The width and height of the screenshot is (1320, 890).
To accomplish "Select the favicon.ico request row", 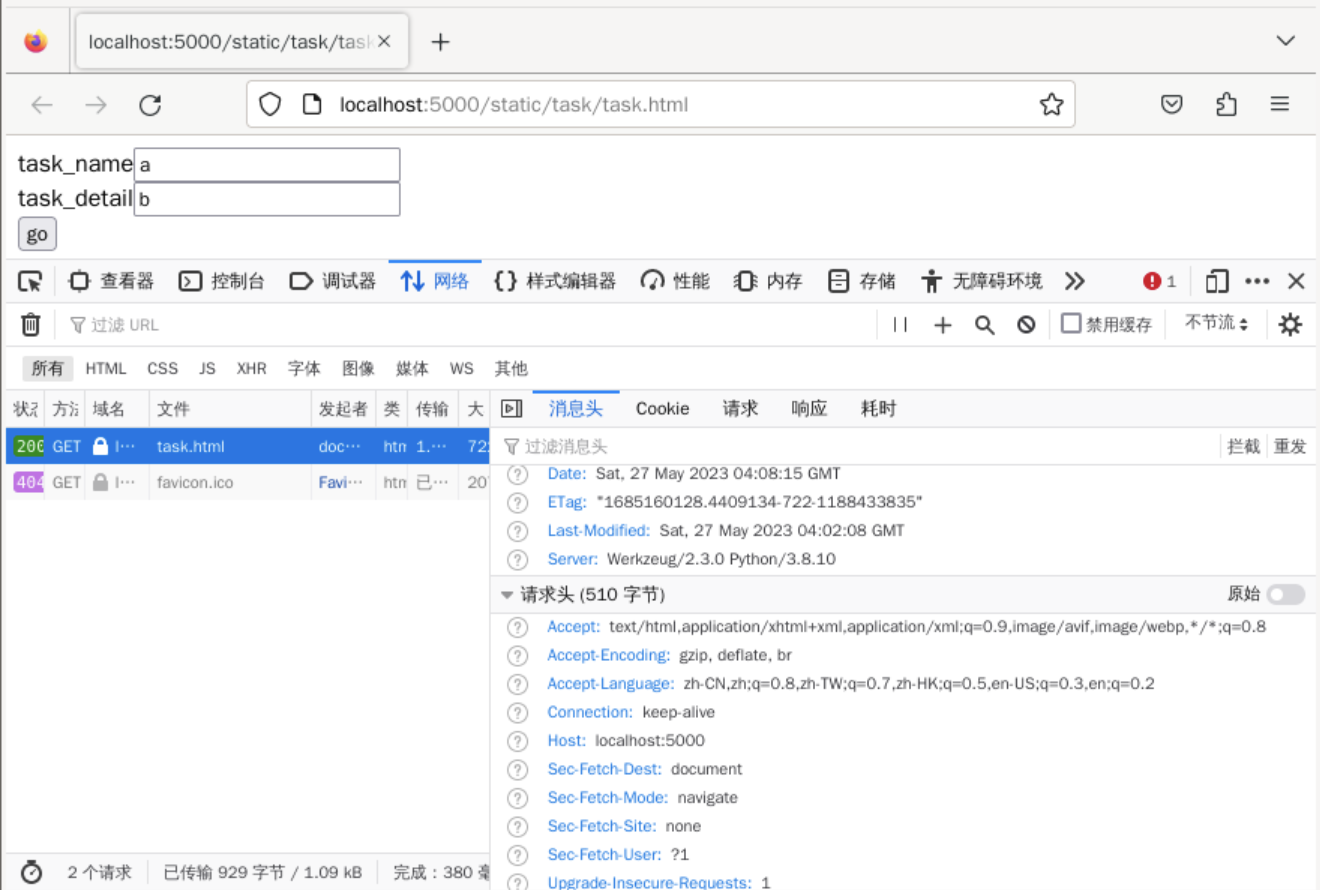I will coord(247,482).
